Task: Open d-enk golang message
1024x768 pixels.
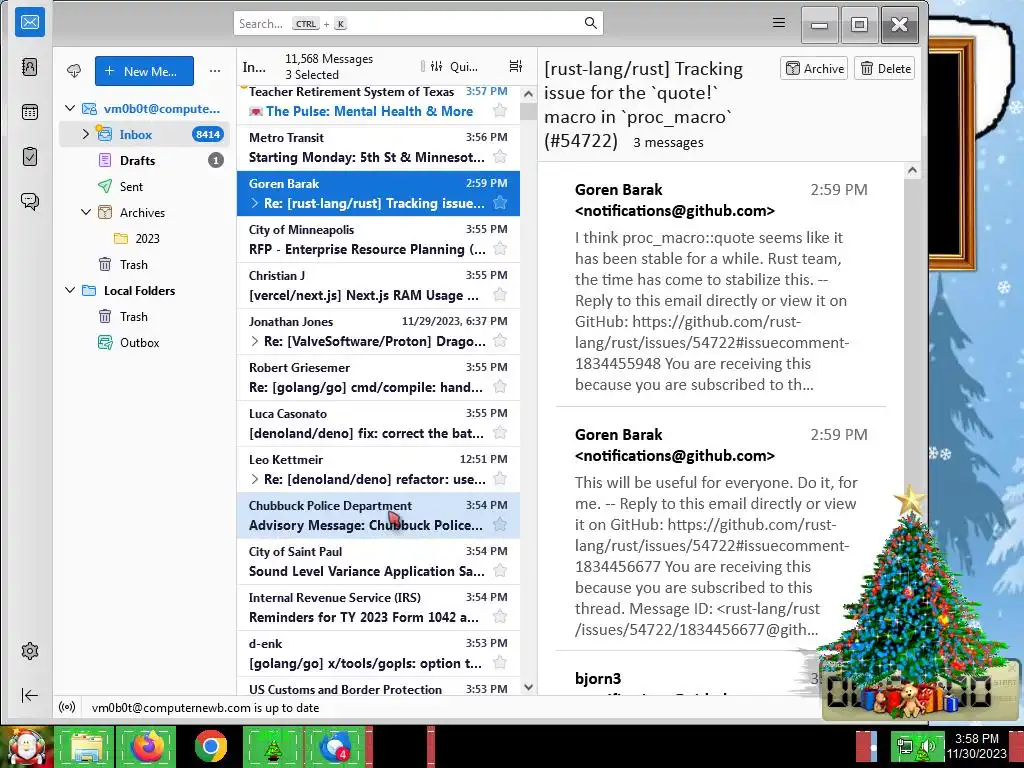Action: click(378, 654)
